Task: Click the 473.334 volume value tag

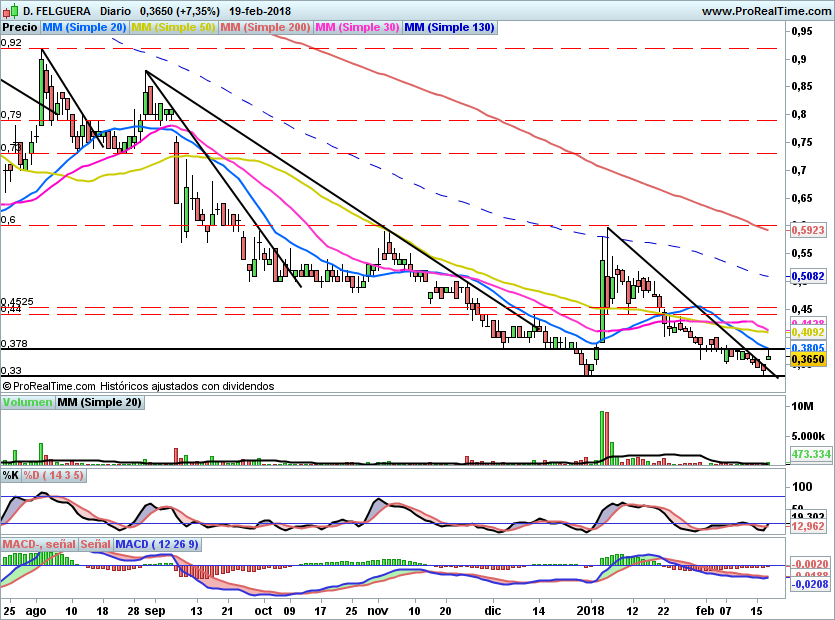Action: click(x=810, y=454)
